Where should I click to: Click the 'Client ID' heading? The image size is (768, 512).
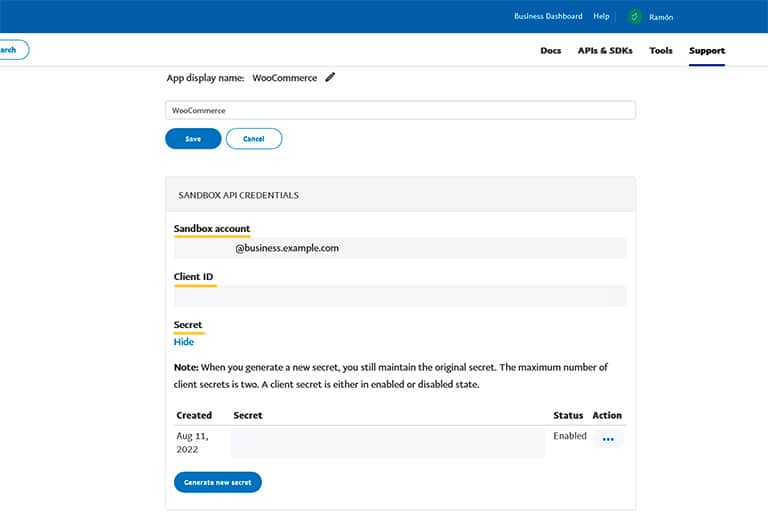(x=193, y=276)
